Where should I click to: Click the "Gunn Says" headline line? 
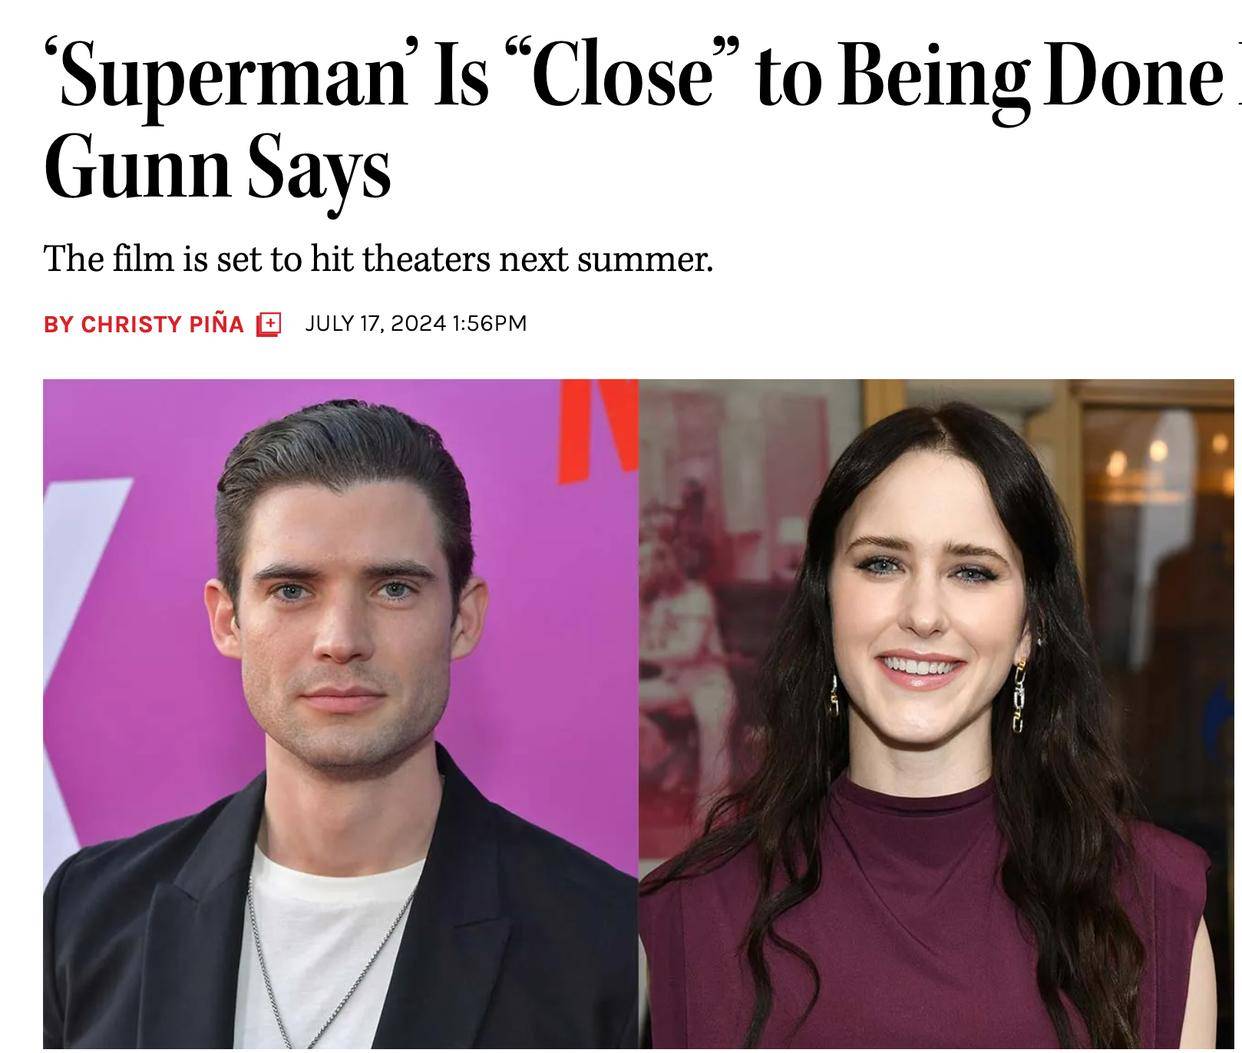[x=217, y=170]
